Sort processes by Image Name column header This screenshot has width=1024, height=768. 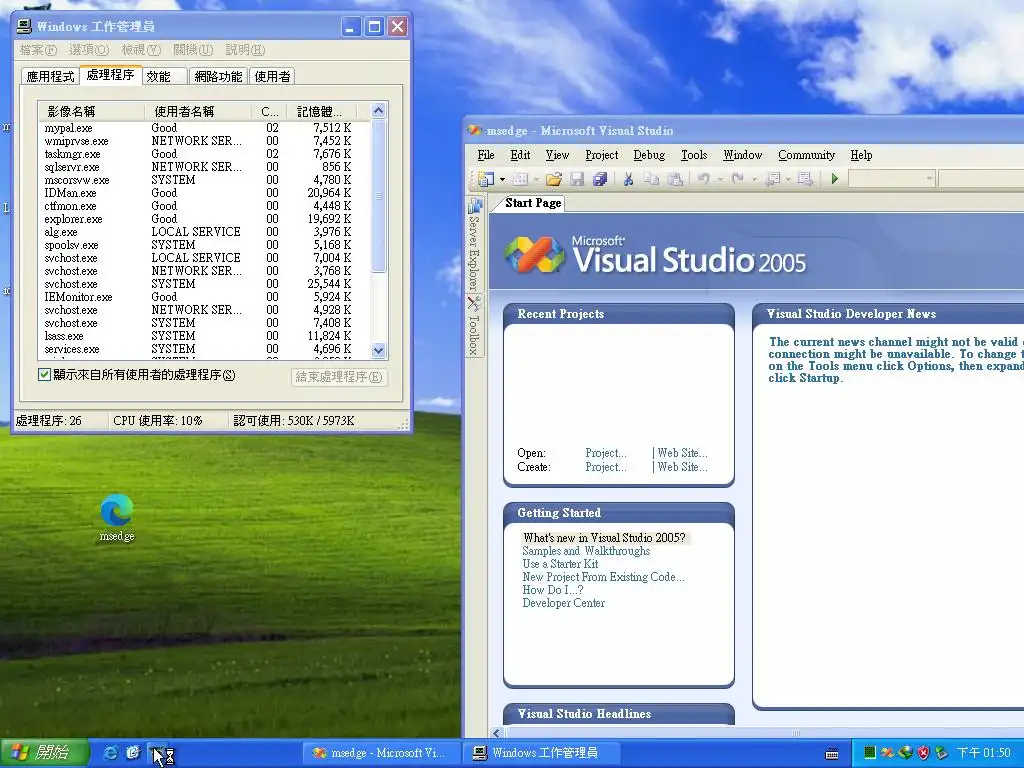[91, 112]
